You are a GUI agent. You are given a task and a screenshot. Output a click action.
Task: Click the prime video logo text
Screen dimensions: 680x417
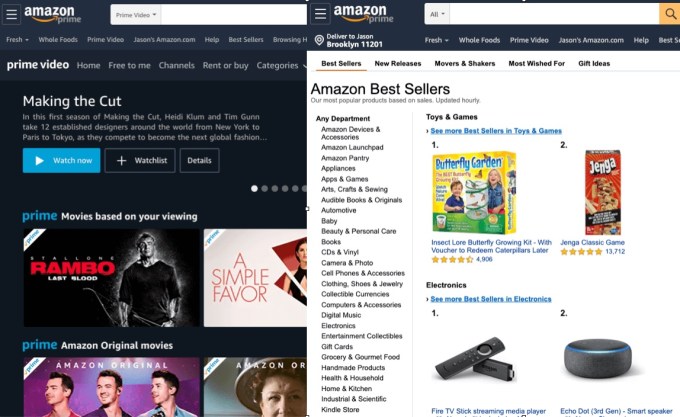click(x=38, y=65)
